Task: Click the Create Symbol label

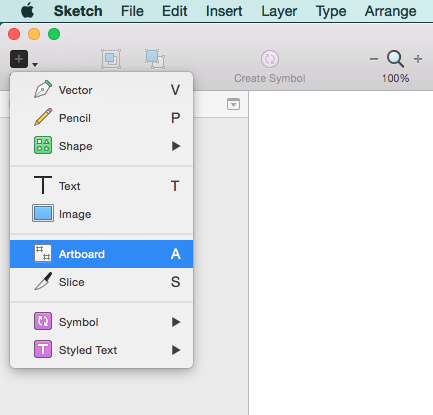Action: 270,78
